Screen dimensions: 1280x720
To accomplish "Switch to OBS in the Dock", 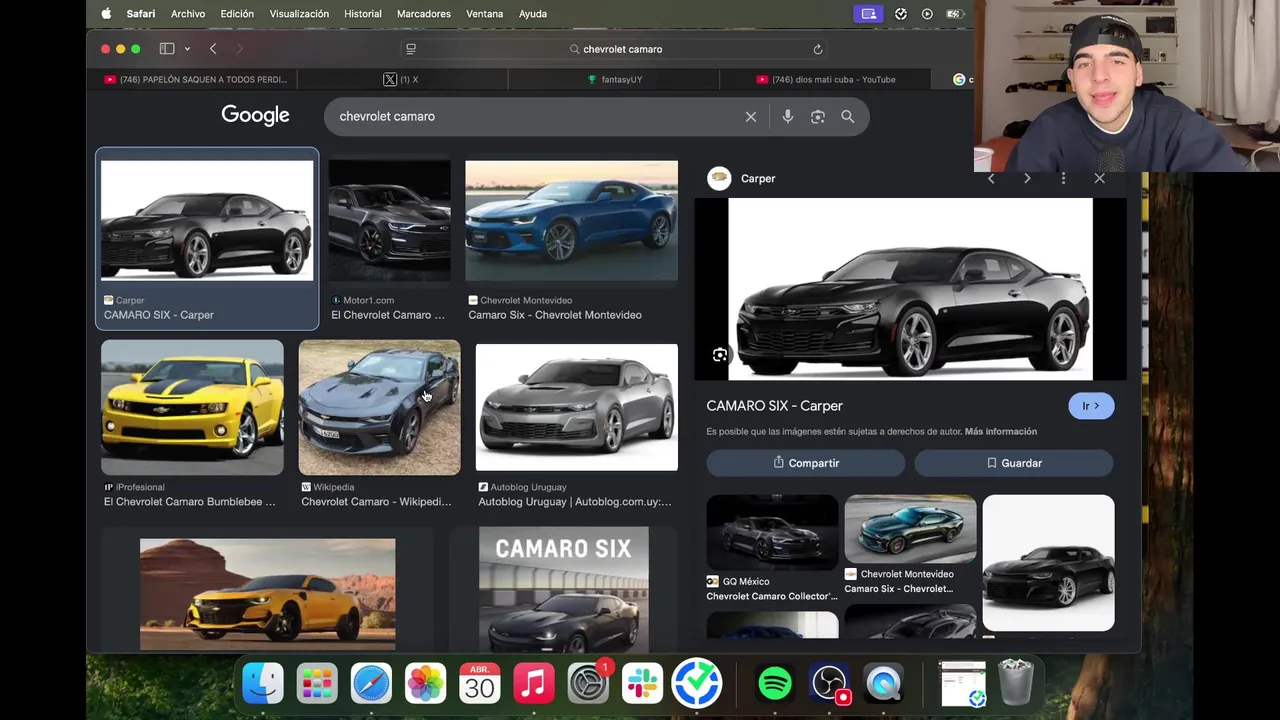I will (829, 684).
